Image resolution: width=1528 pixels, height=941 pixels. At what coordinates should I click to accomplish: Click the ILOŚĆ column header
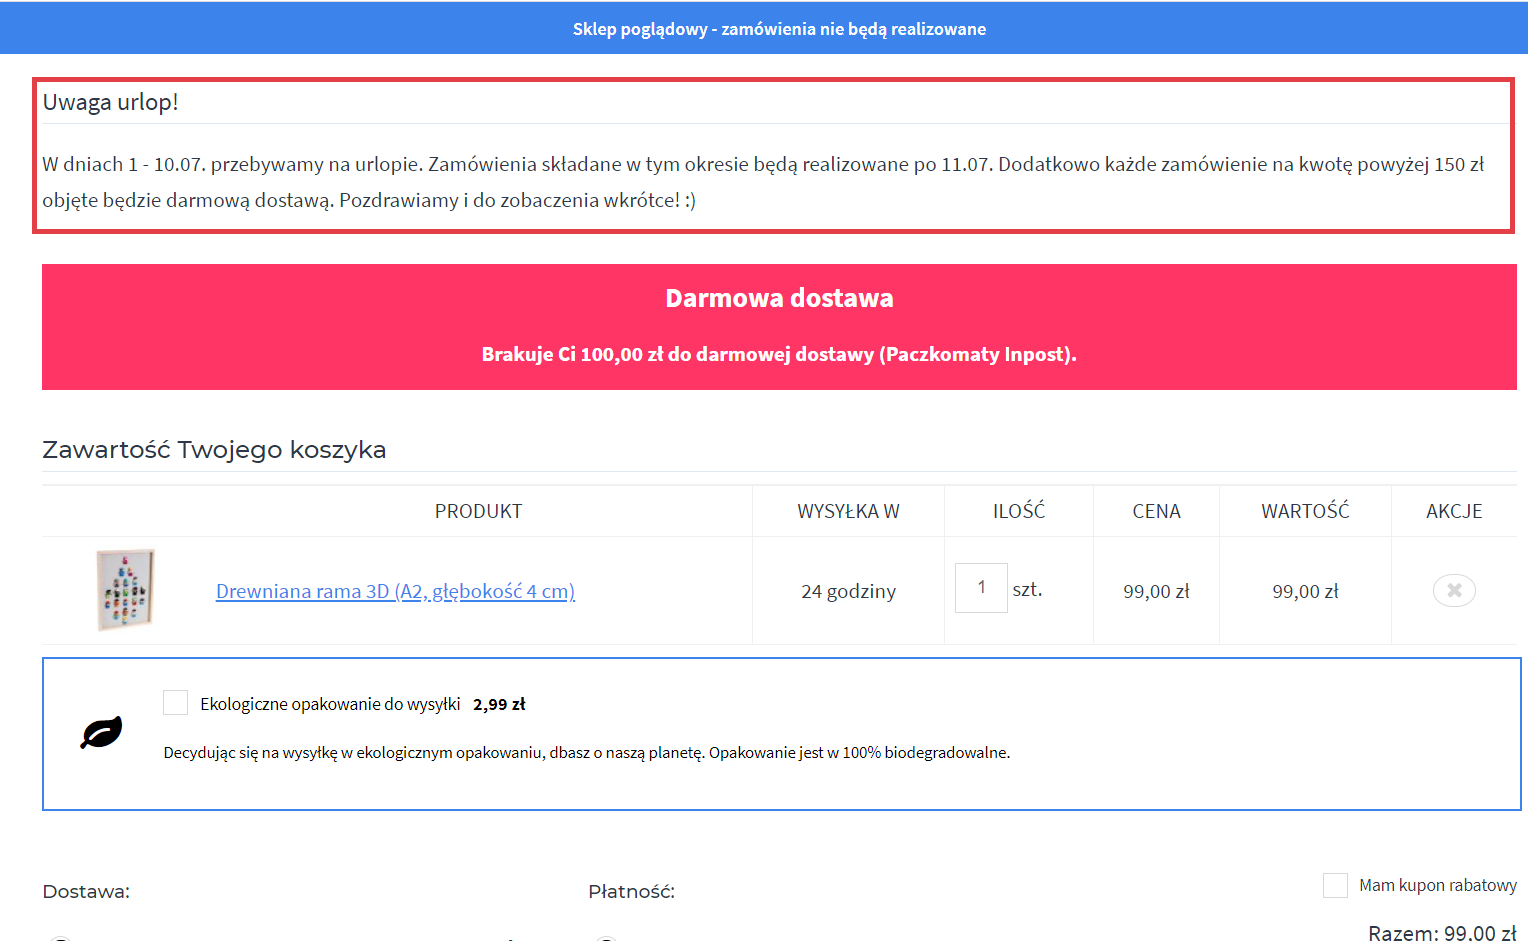click(1018, 511)
